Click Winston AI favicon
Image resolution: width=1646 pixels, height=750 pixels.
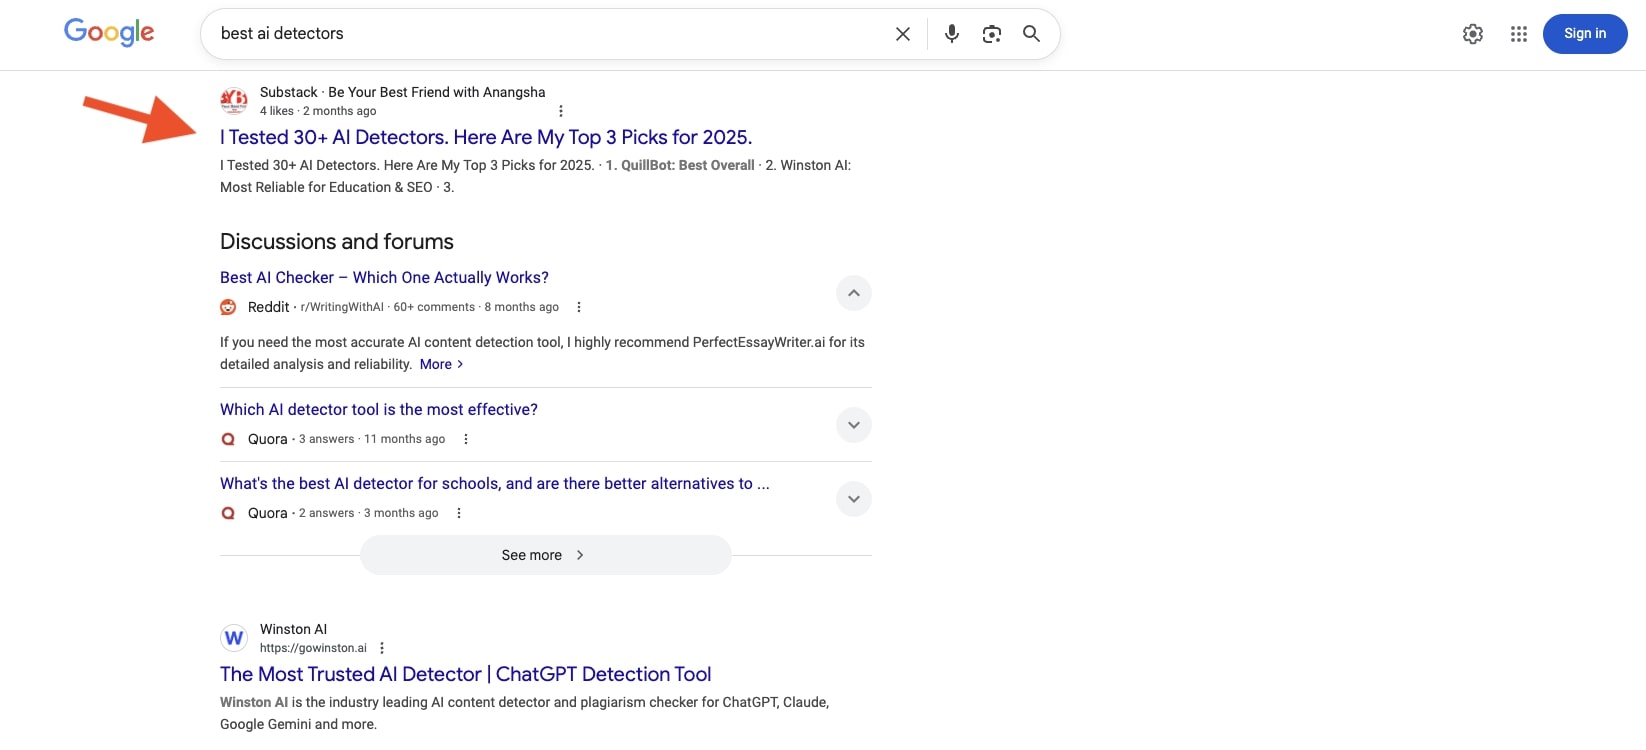pyautogui.click(x=234, y=638)
